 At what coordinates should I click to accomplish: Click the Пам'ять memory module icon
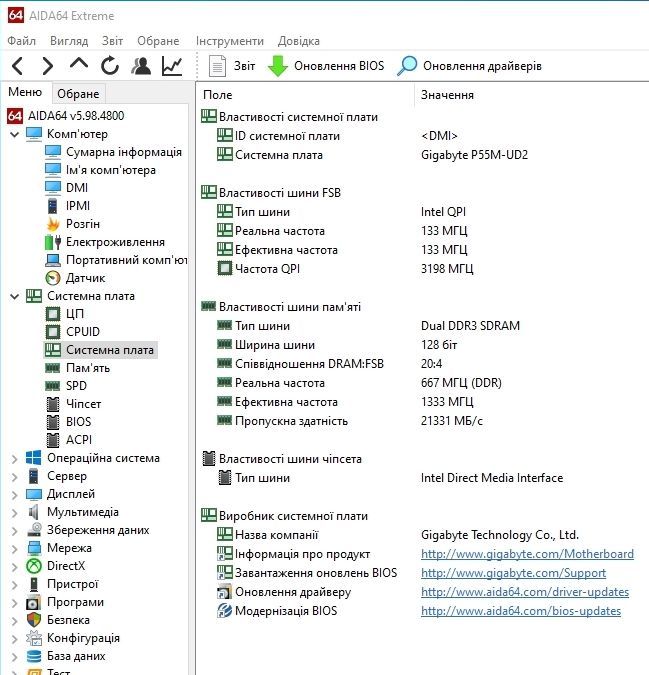pos(53,368)
